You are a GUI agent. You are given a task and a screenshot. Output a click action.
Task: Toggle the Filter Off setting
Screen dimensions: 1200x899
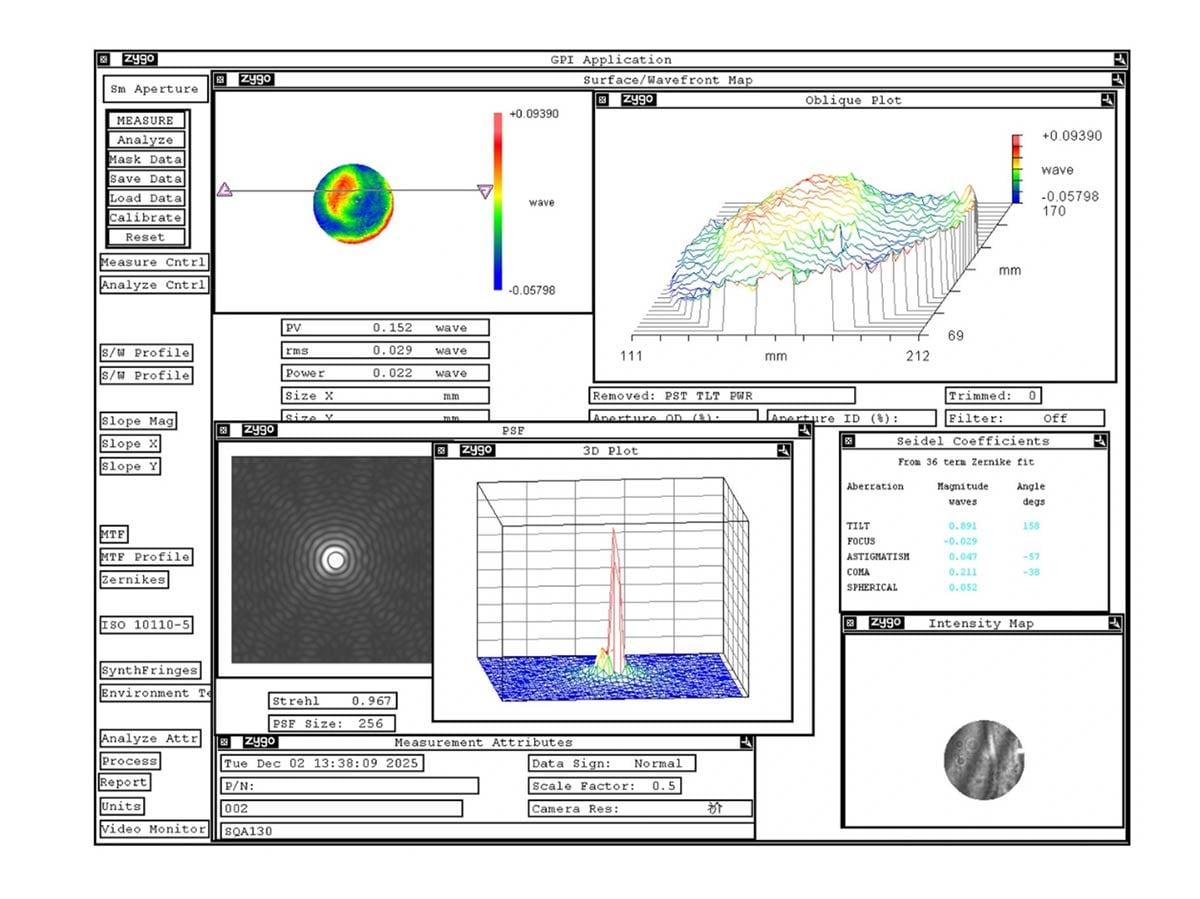click(x=1025, y=419)
